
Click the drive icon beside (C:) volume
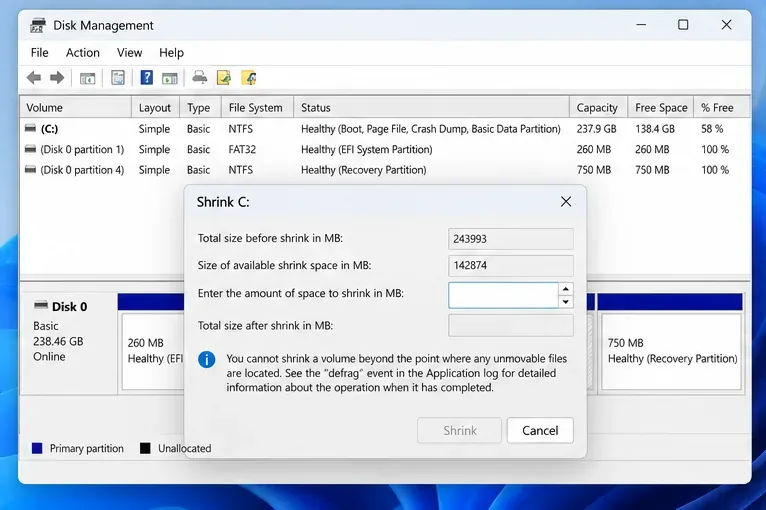pos(30,128)
